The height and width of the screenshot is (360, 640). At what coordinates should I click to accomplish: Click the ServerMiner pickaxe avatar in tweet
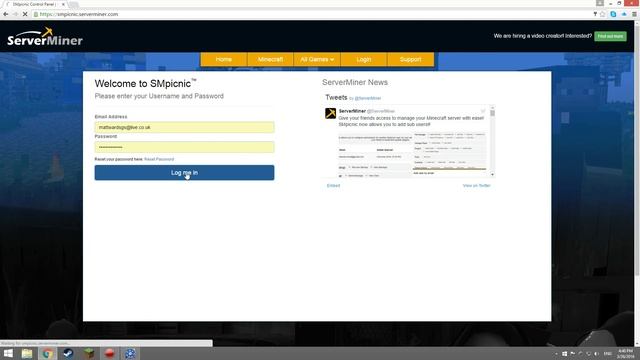(x=330, y=113)
